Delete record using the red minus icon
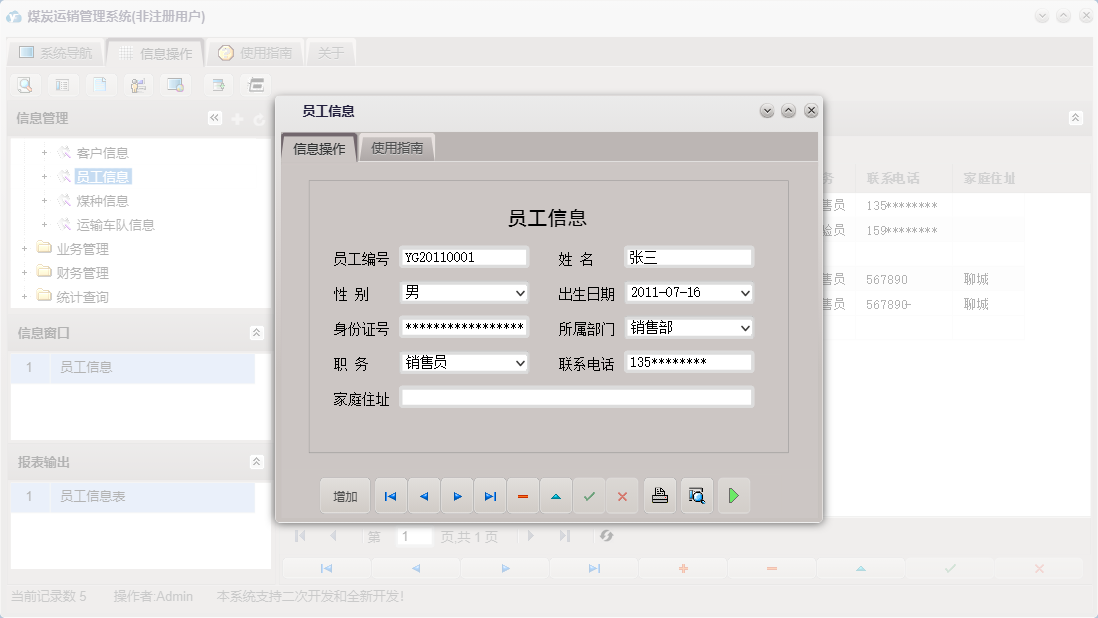The height and width of the screenshot is (618, 1098). coord(522,495)
